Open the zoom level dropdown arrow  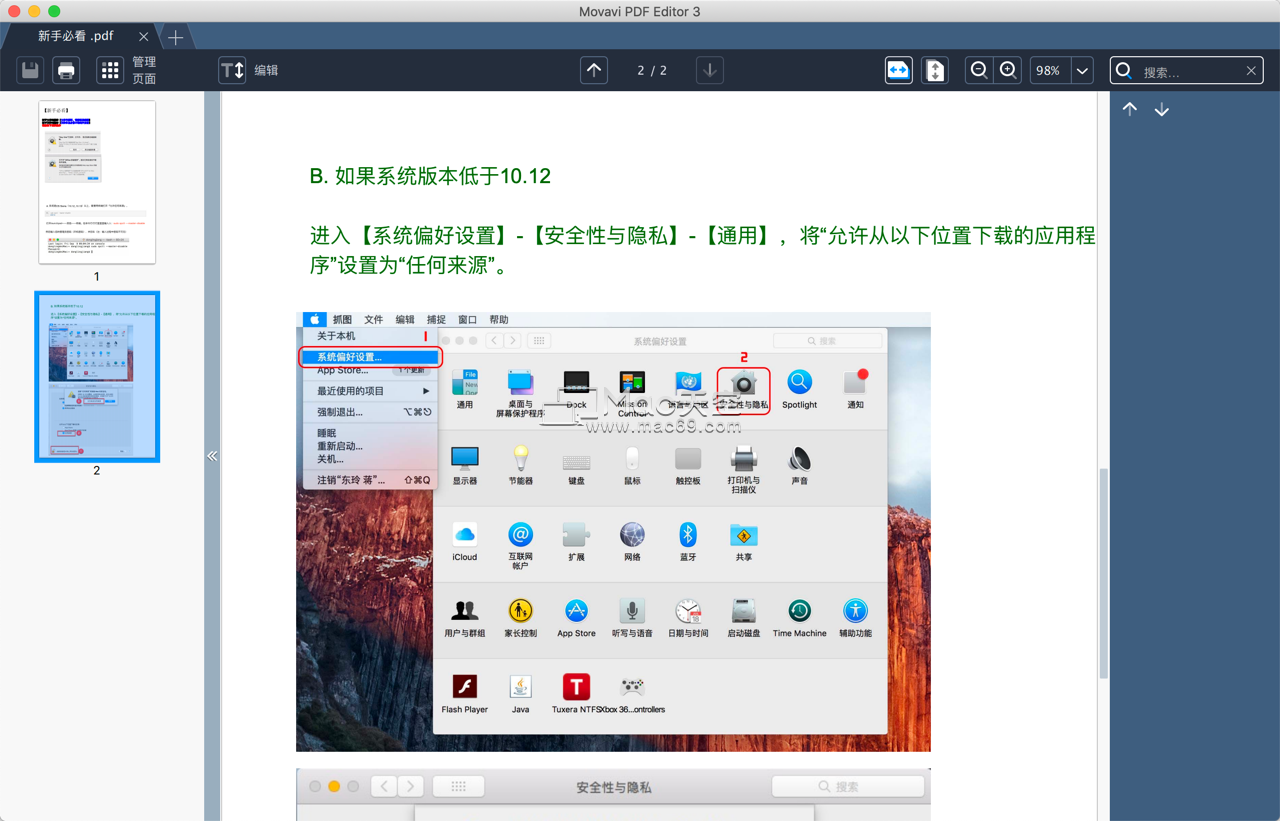tap(1082, 70)
